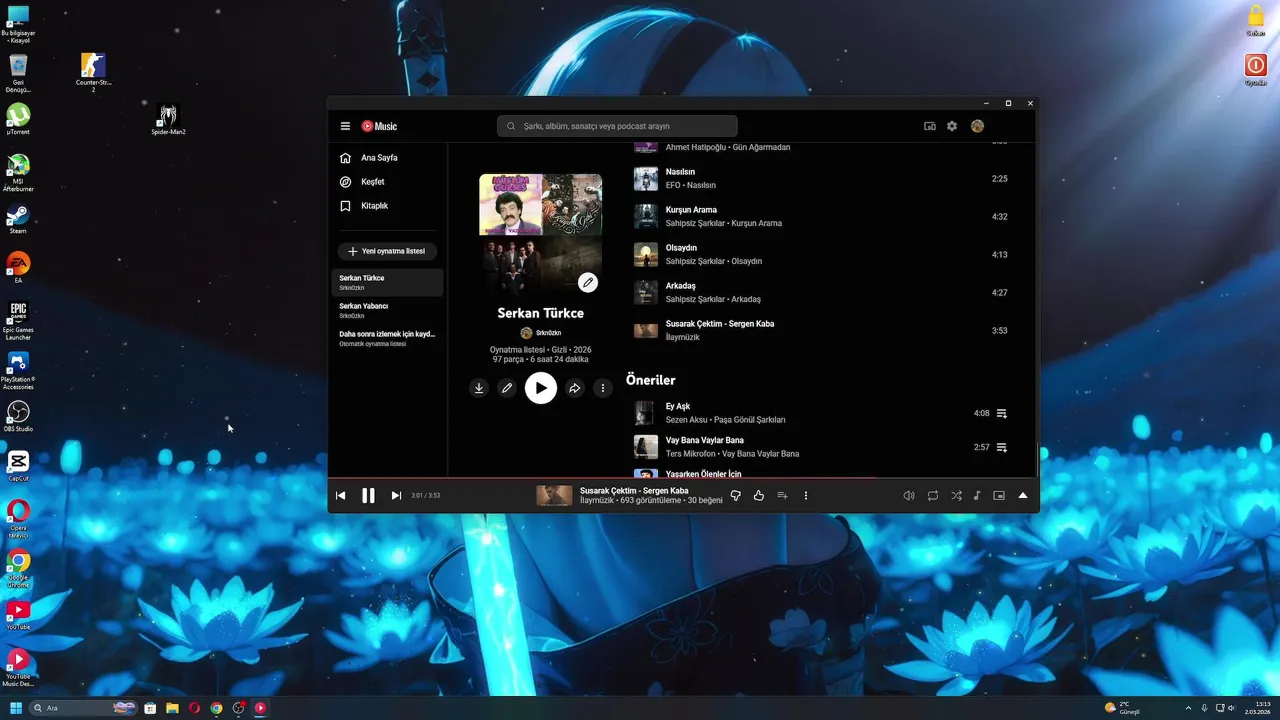The image size is (1280, 720).
Task: Skip to the next track
Action: 396,495
